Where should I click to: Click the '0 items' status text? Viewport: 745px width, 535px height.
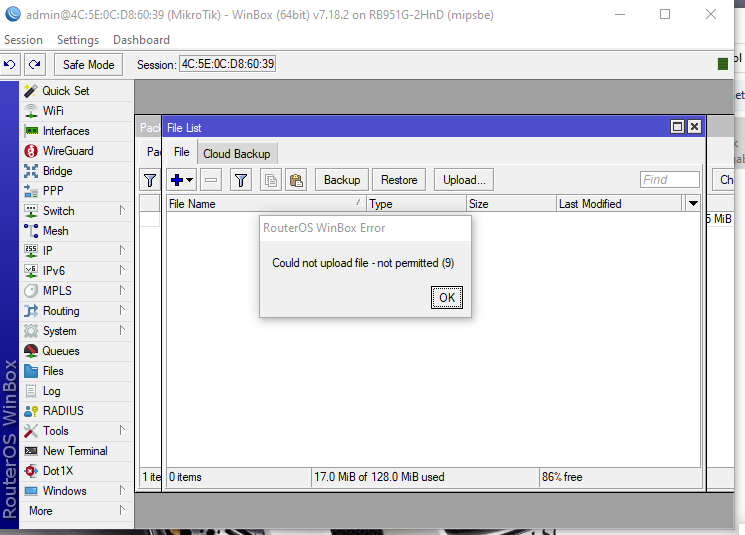pyautogui.click(x=185, y=477)
